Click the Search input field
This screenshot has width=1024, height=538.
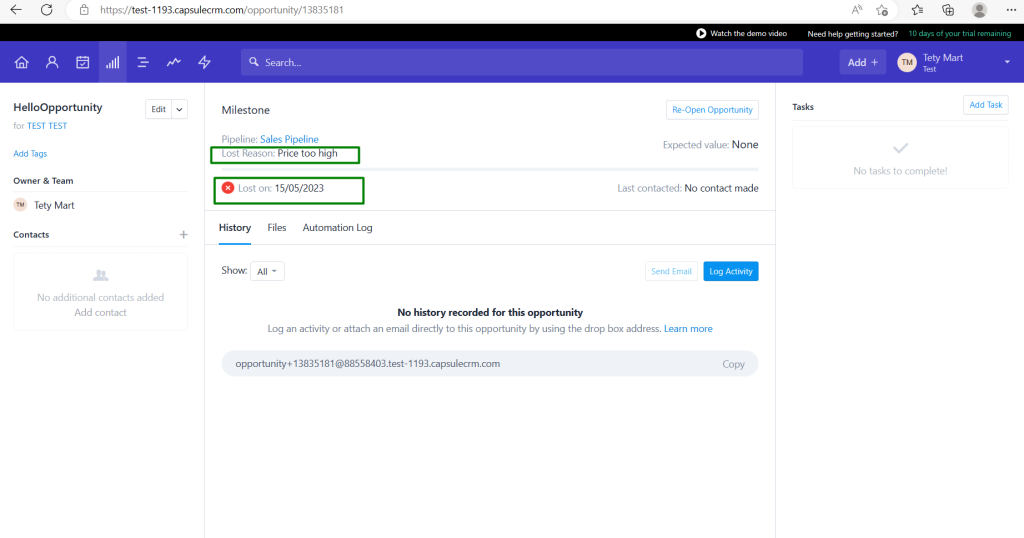[522, 62]
